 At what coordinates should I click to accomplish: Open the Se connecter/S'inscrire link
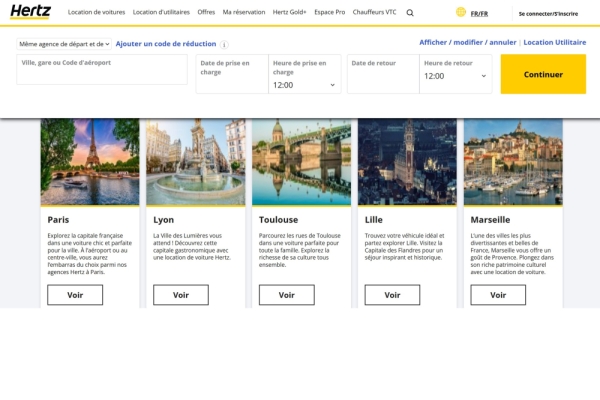[x=547, y=13]
